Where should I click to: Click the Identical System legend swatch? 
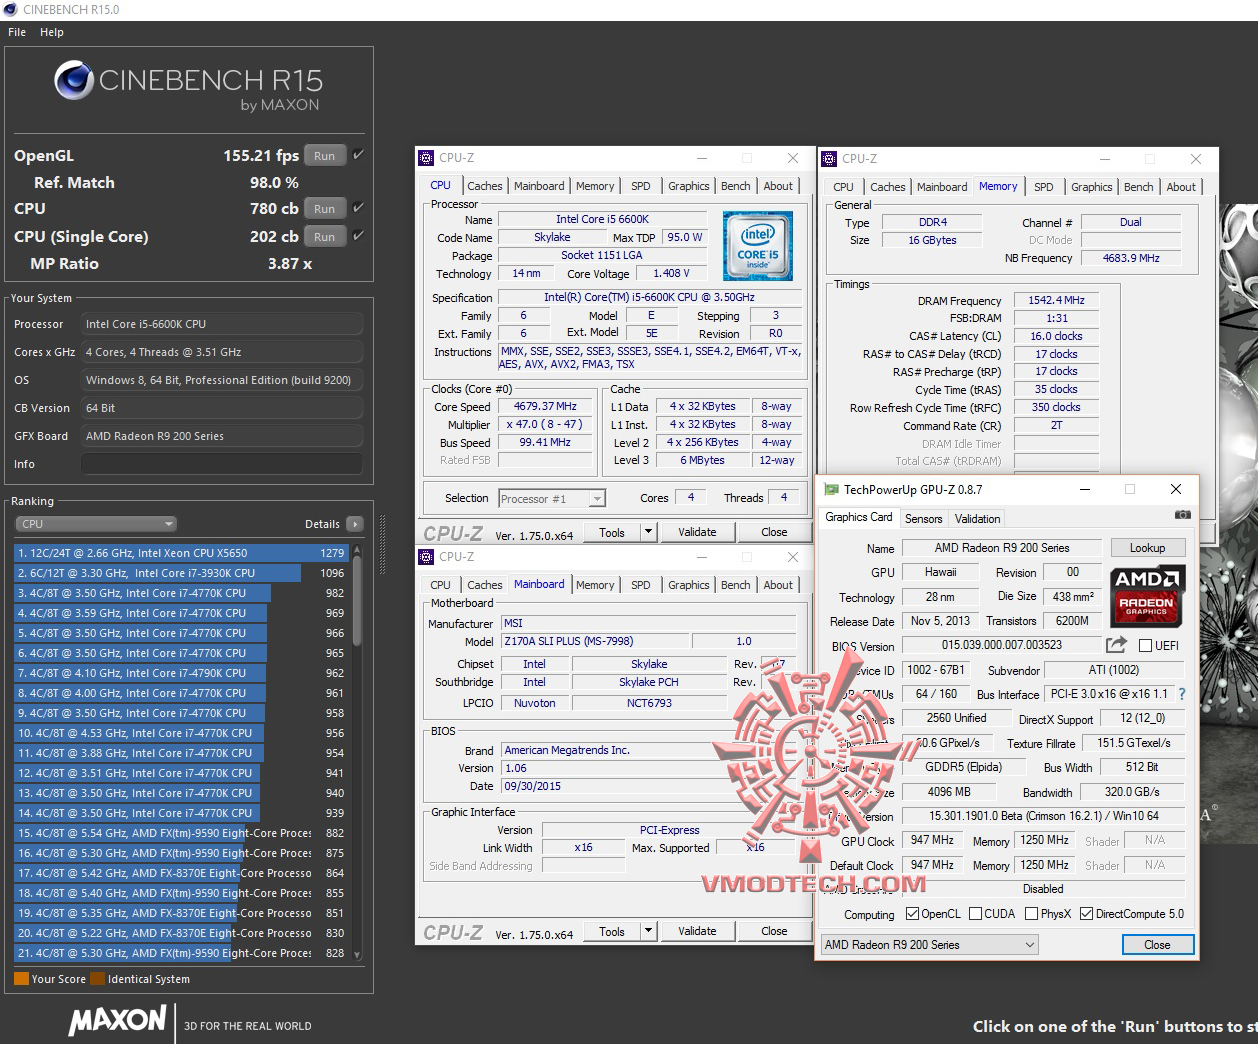(97, 979)
